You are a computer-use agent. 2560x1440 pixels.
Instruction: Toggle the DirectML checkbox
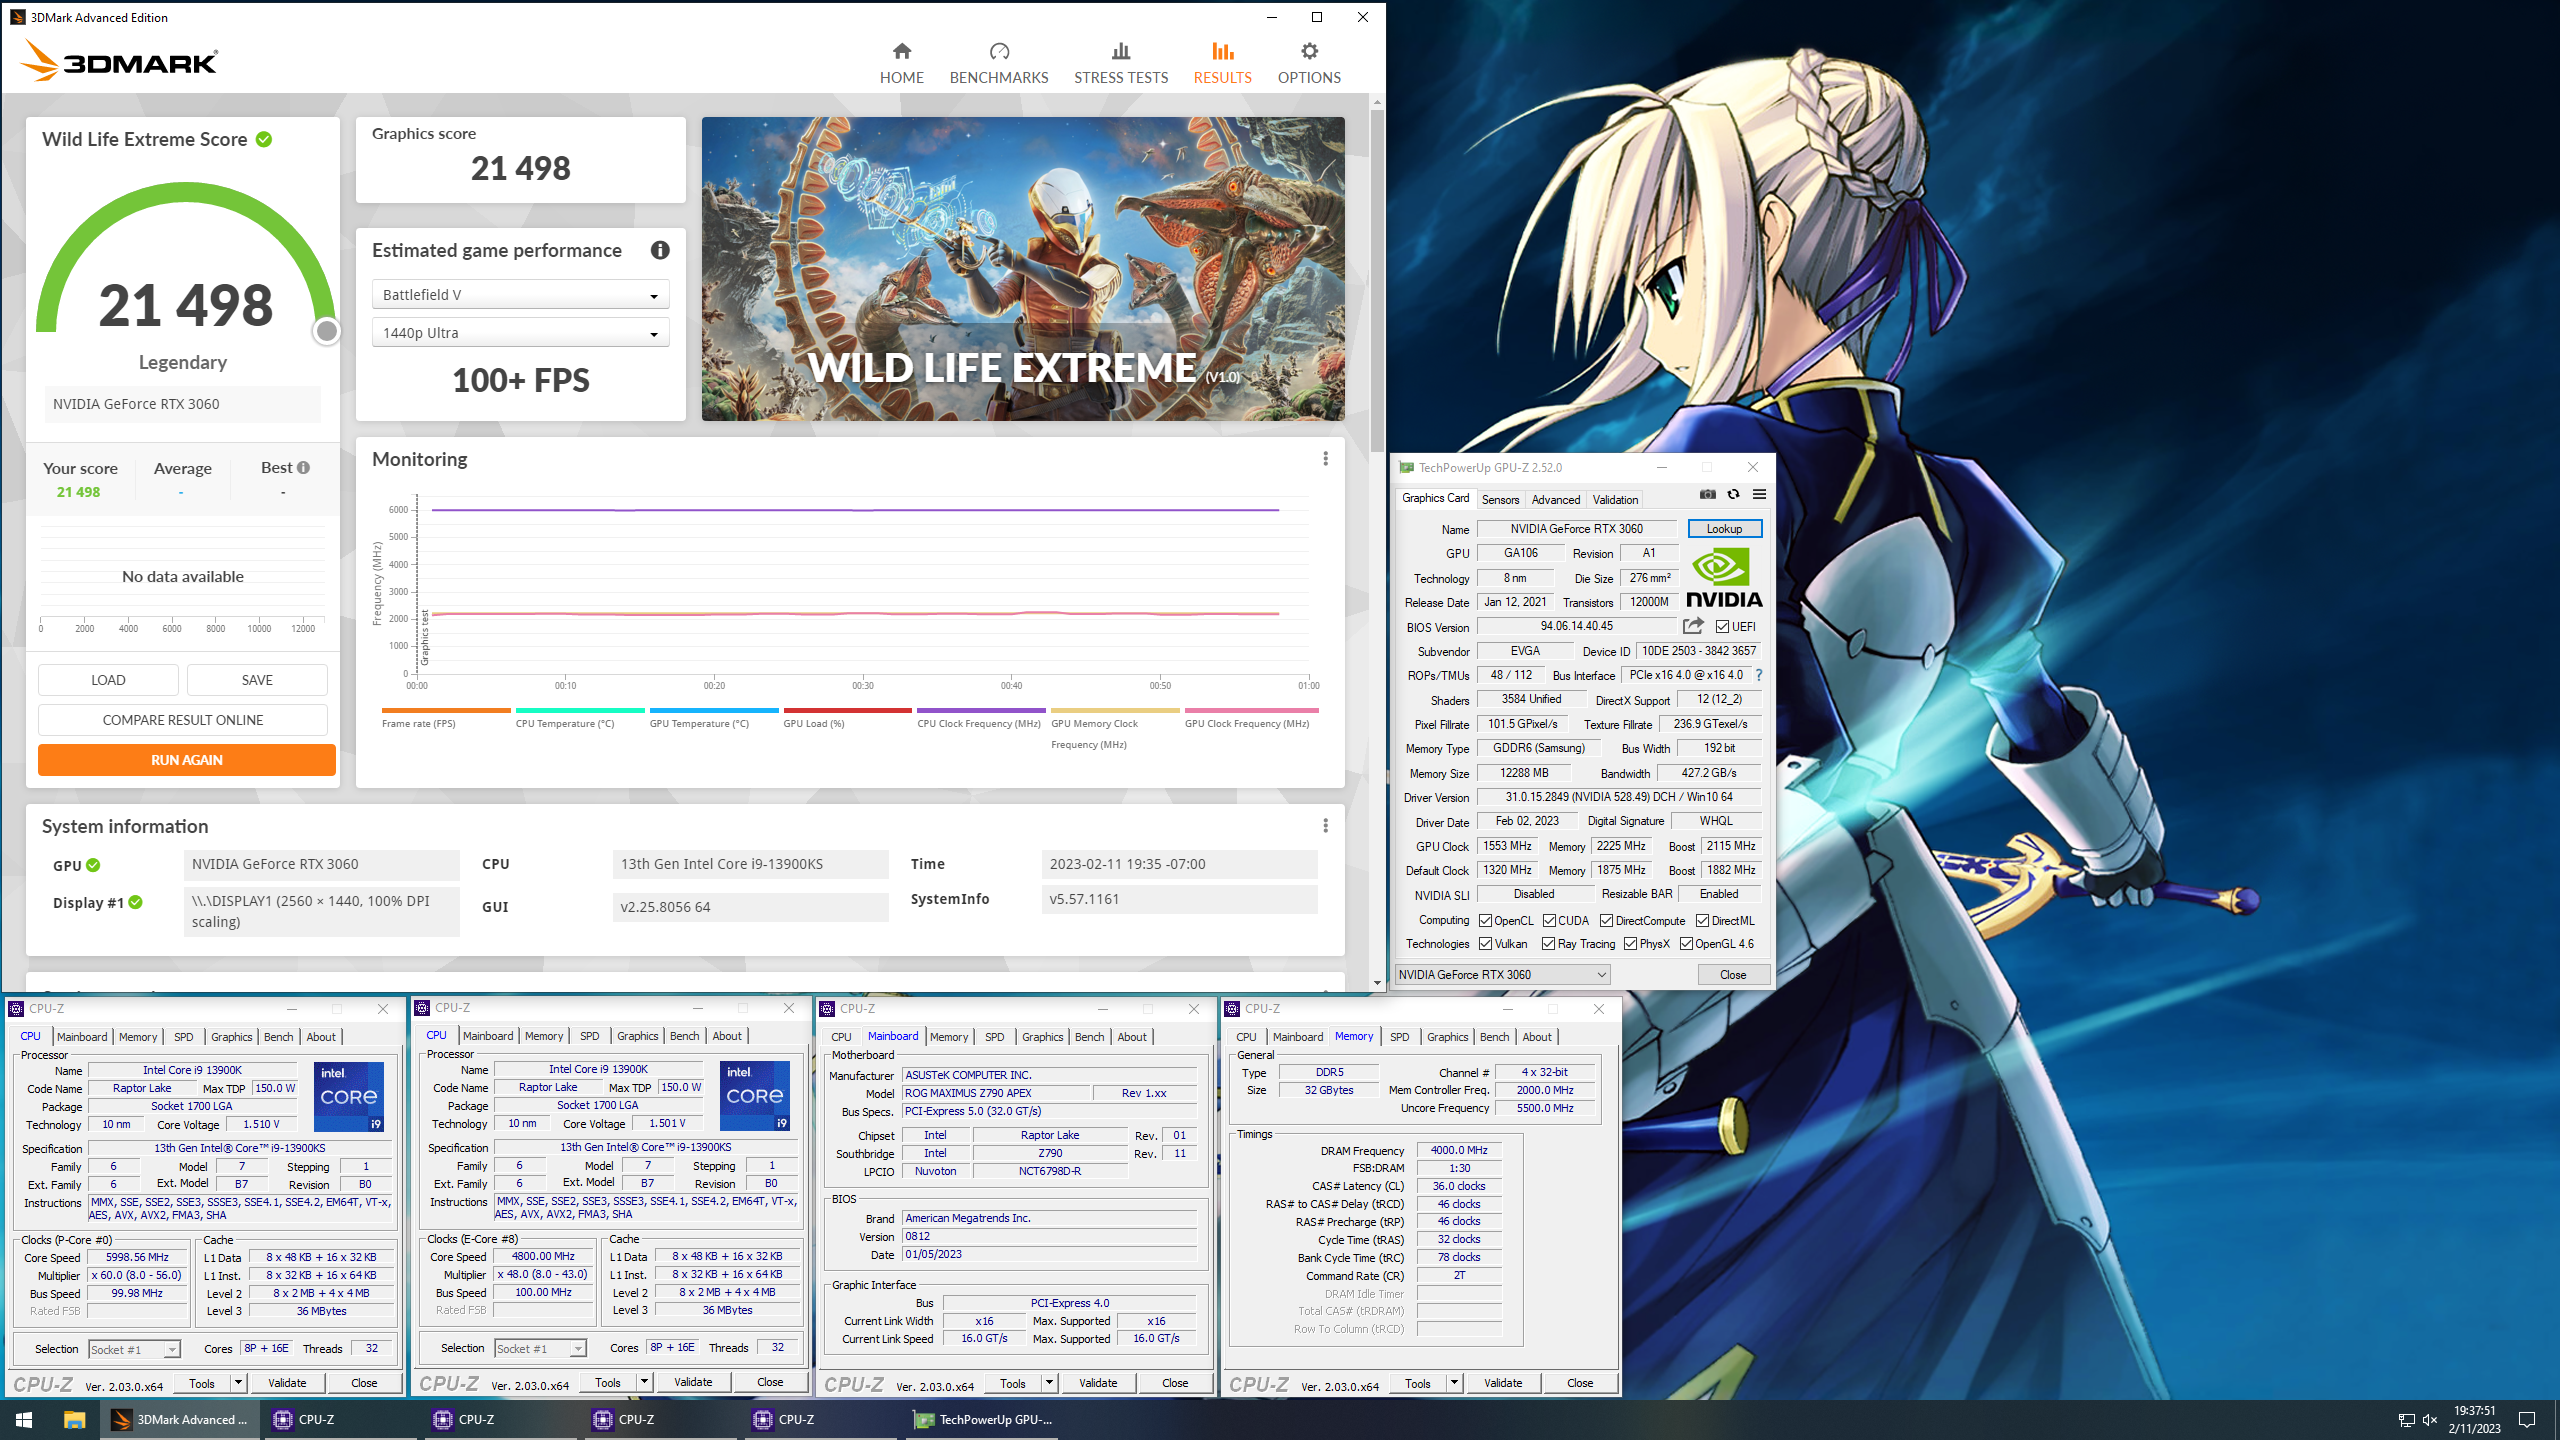coord(1702,921)
